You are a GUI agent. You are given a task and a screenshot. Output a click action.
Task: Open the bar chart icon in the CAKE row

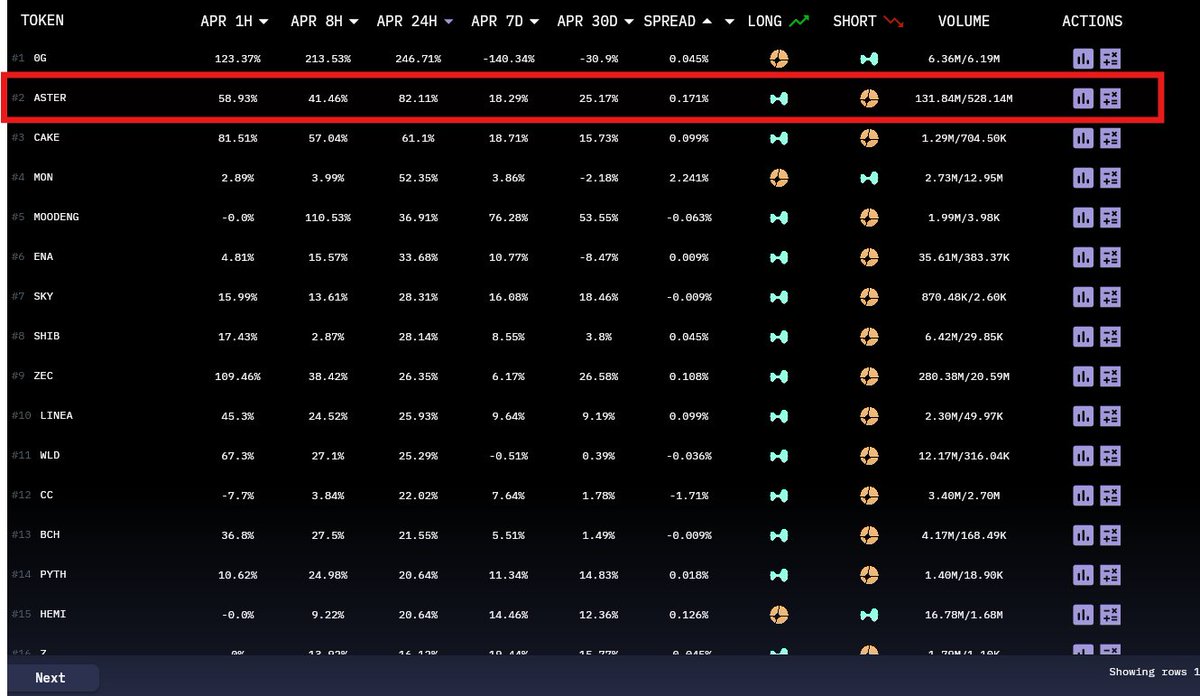pos(1083,138)
